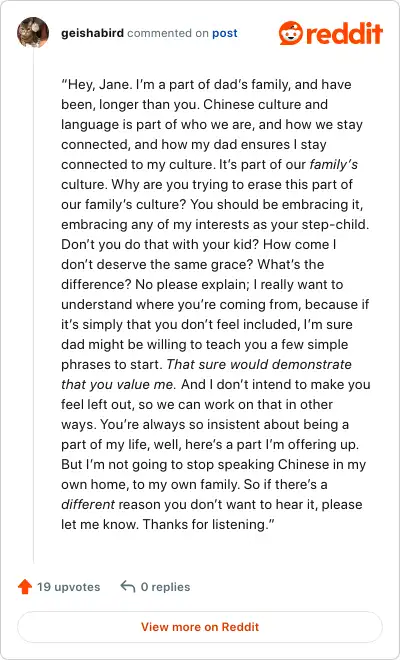Click the italic word "family's"
This screenshot has width=400, height=660.
tap(333, 164)
